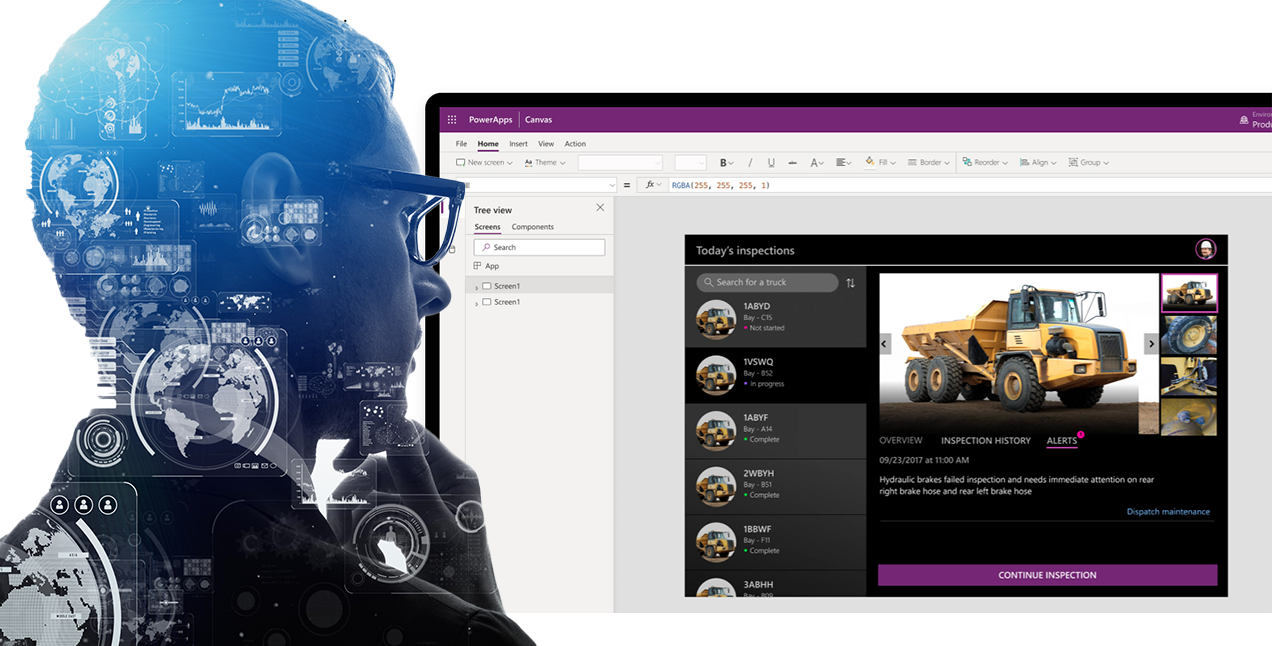The height and width of the screenshot is (646, 1280).
Task: Select the tire photo thumbnail
Action: click(x=1189, y=335)
